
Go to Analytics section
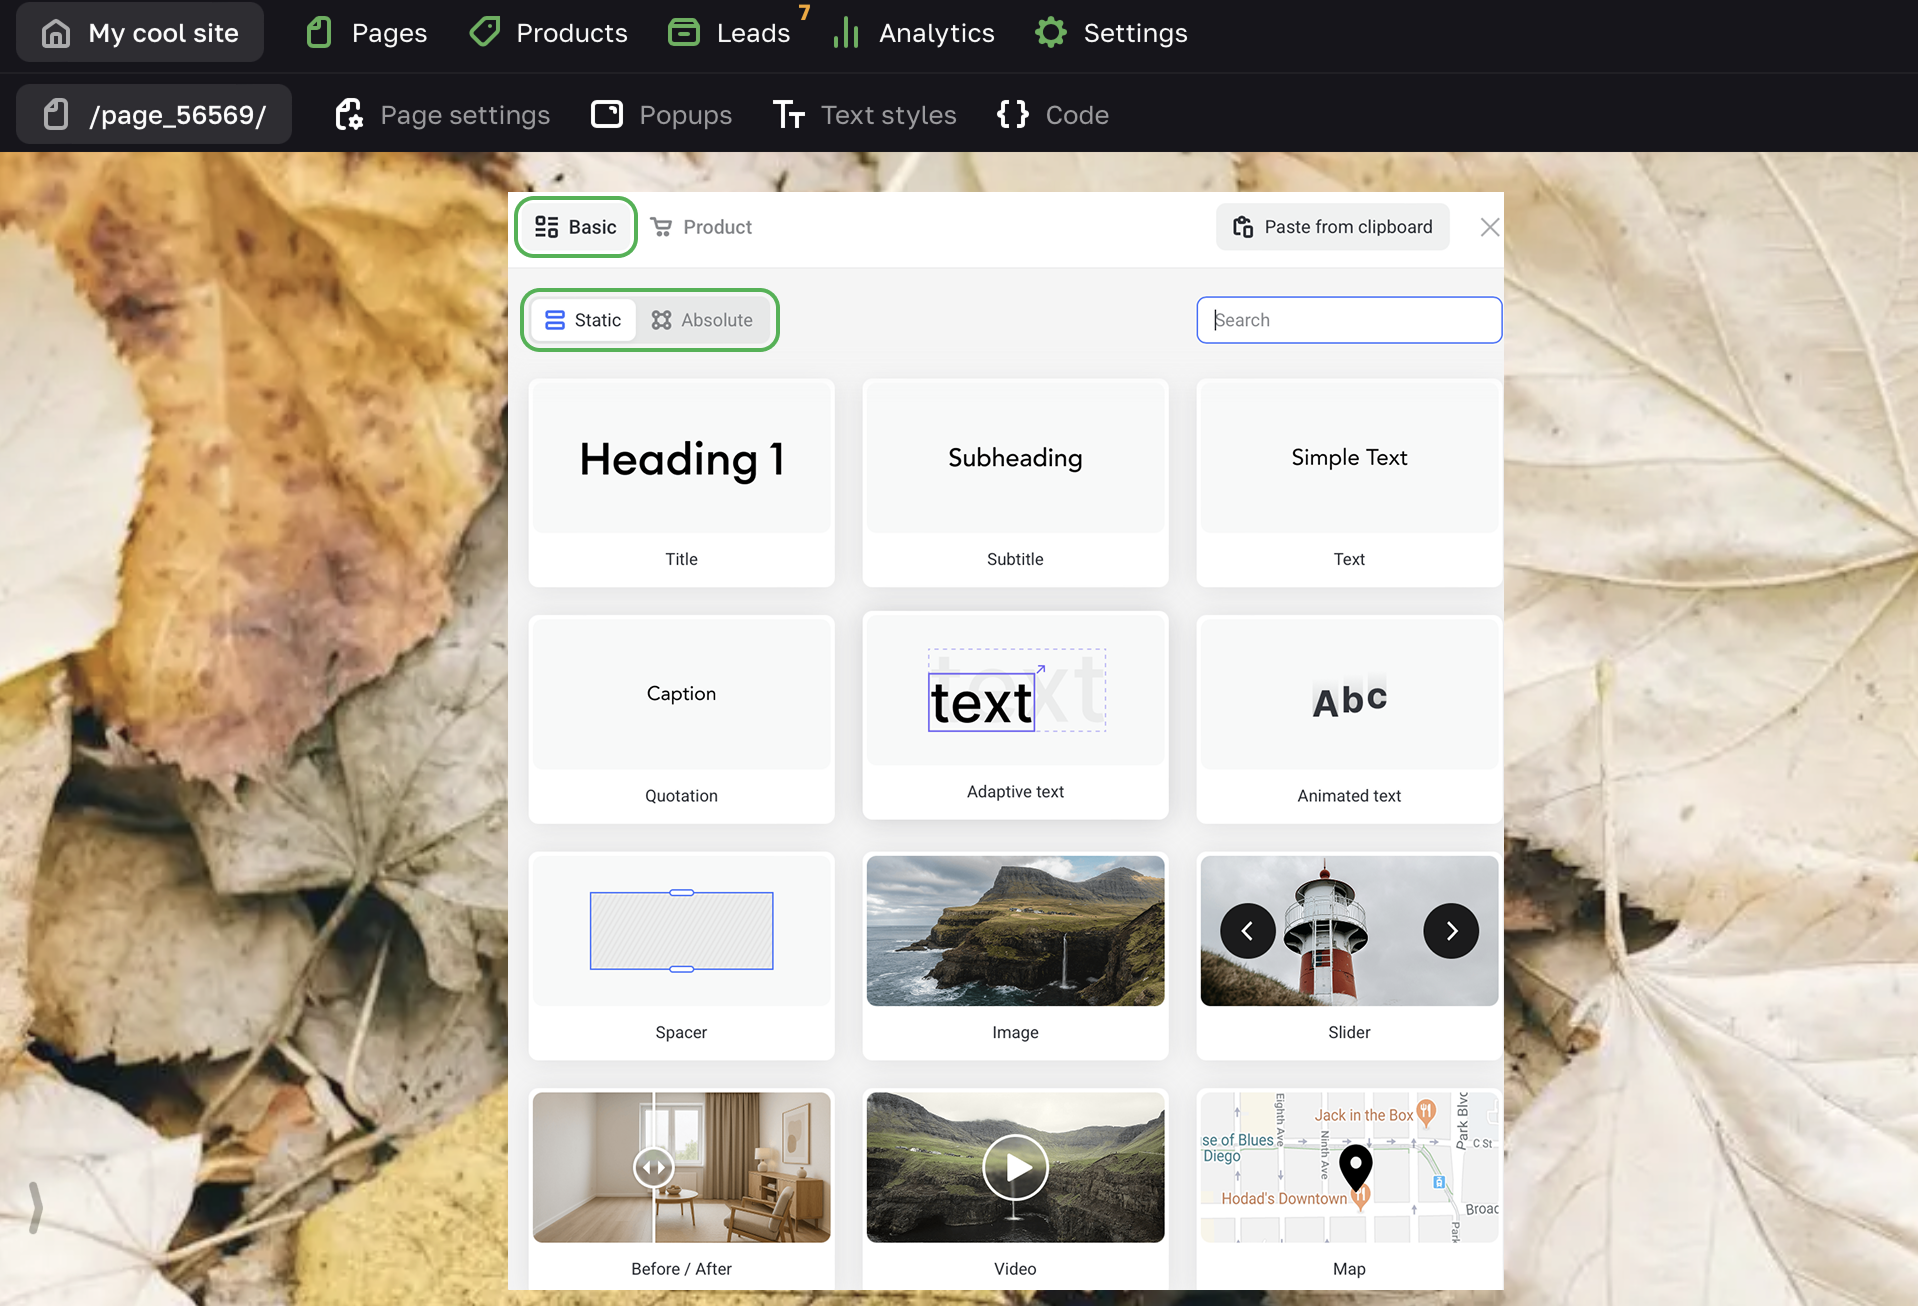coord(914,33)
